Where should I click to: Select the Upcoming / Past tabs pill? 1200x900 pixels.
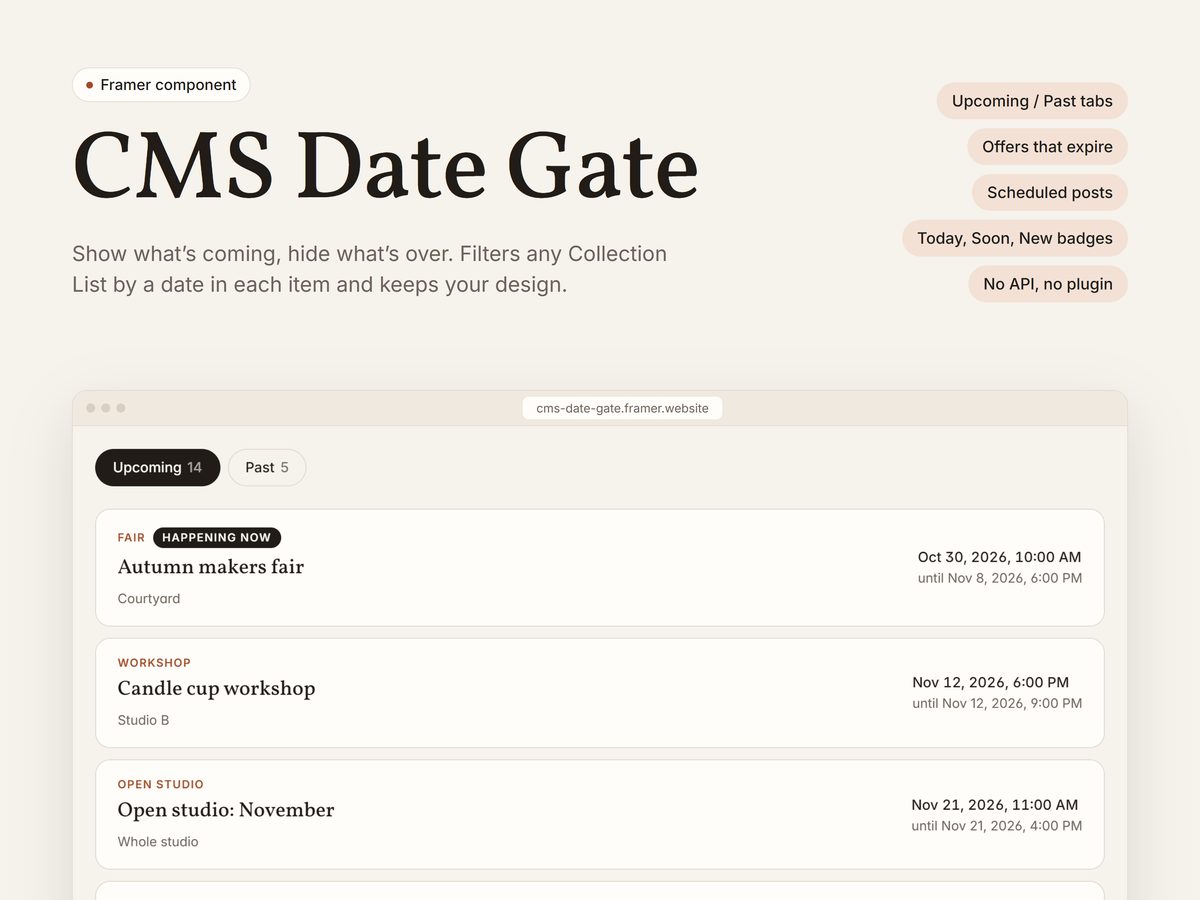1032,101
